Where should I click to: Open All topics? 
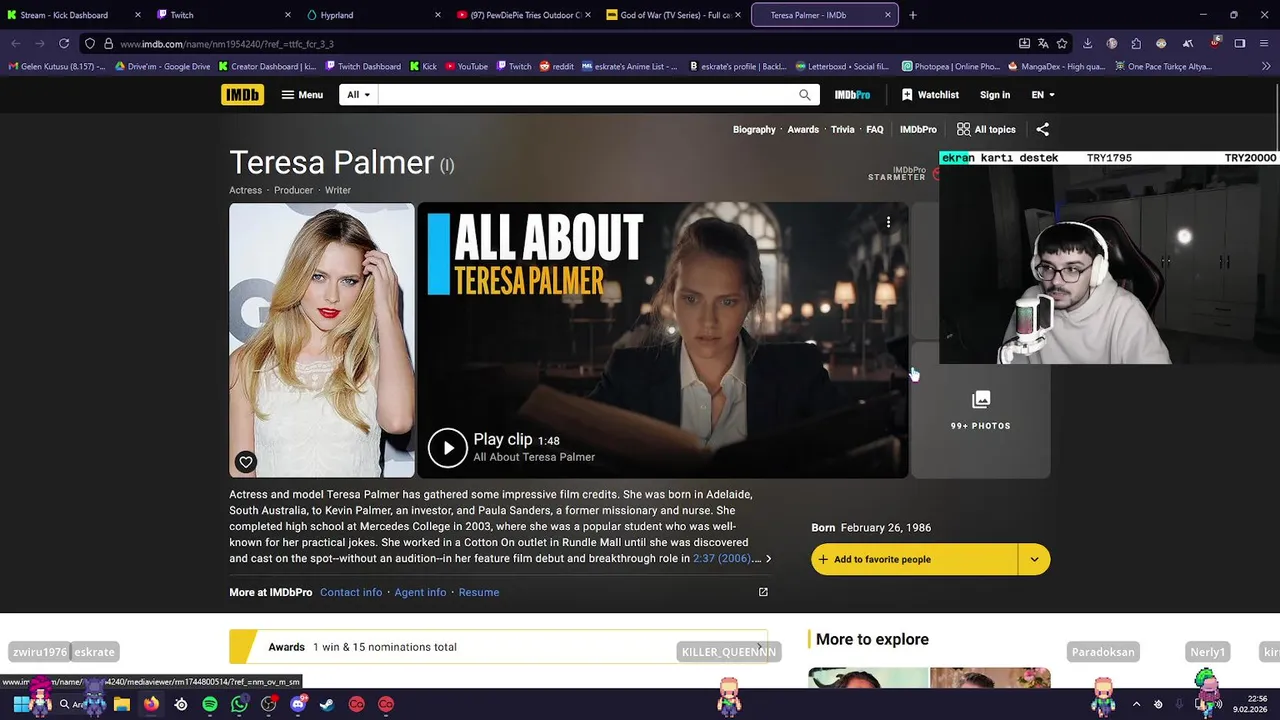pos(986,129)
